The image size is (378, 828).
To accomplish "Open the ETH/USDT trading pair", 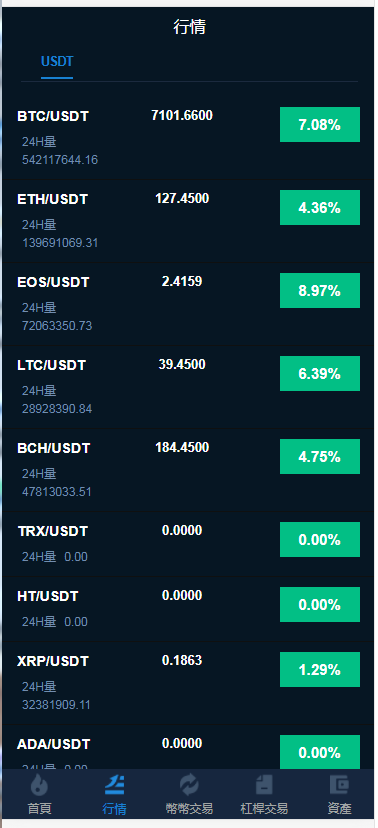I will [x=189, y=221].
